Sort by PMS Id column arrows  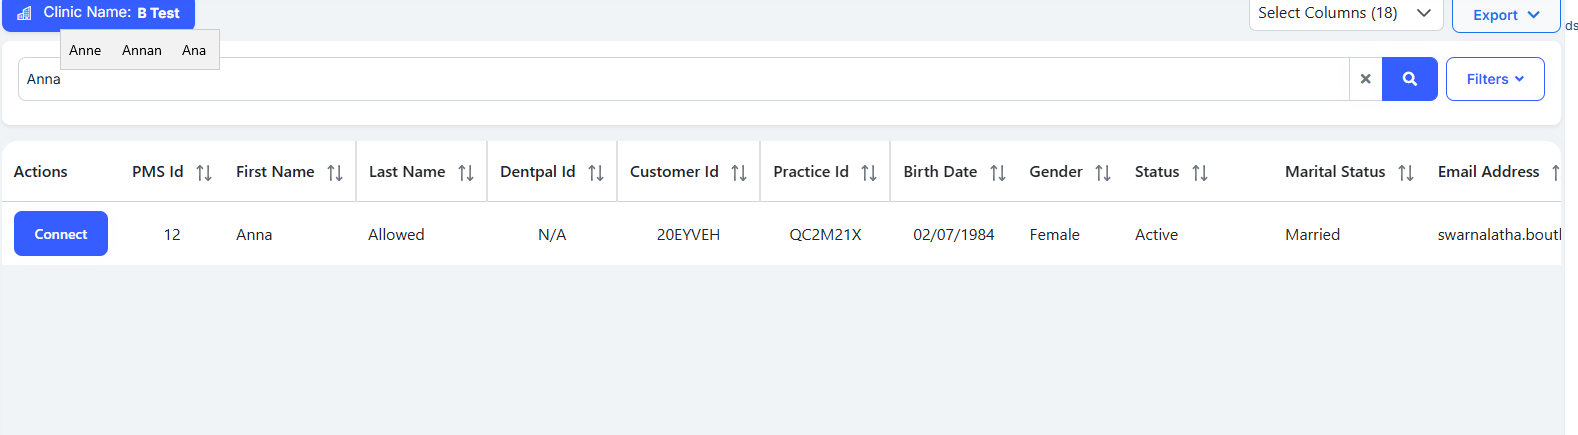(204, 173)
